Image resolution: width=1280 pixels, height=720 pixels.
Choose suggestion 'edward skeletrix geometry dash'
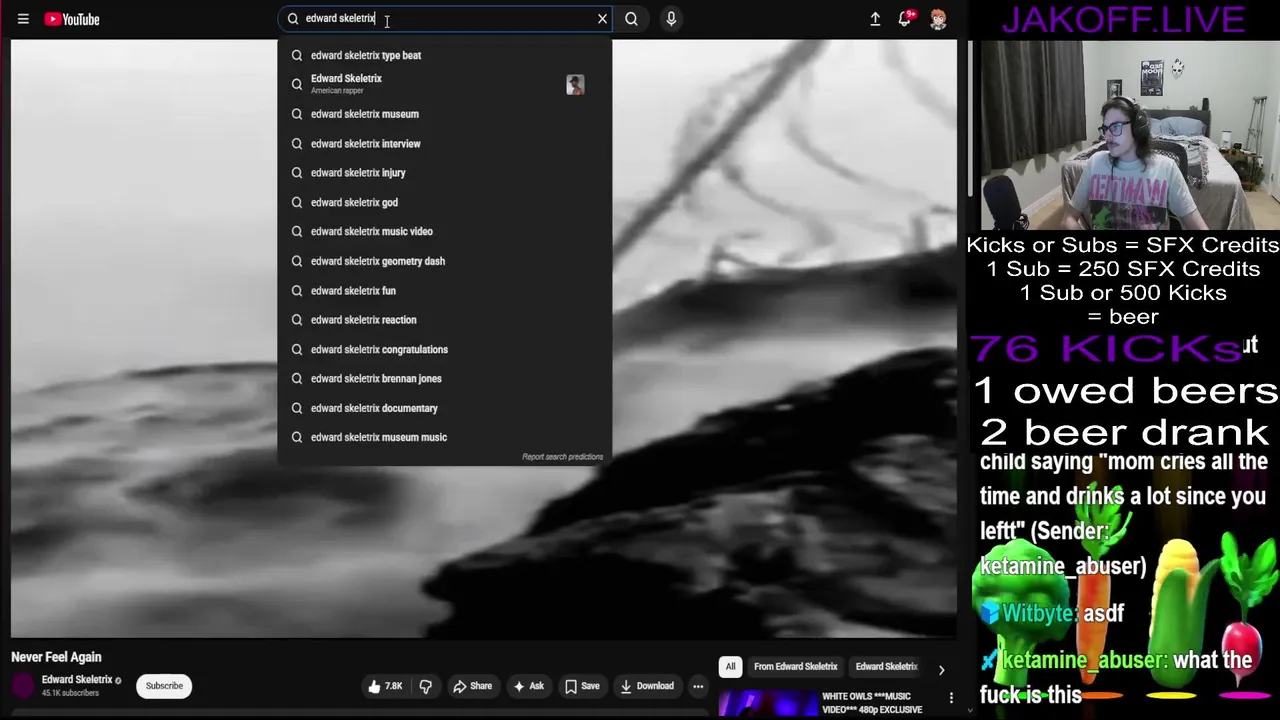445,261
